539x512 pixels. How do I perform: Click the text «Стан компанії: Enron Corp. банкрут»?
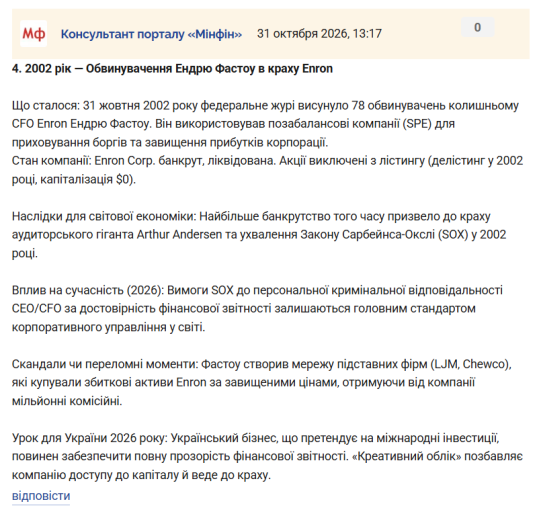tap(108, 161)
